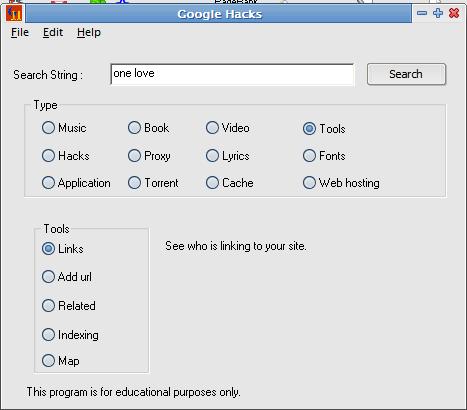This screenshot has width=467, height=410.
Task: Focus the Search String text field
Action: point(232,74)
